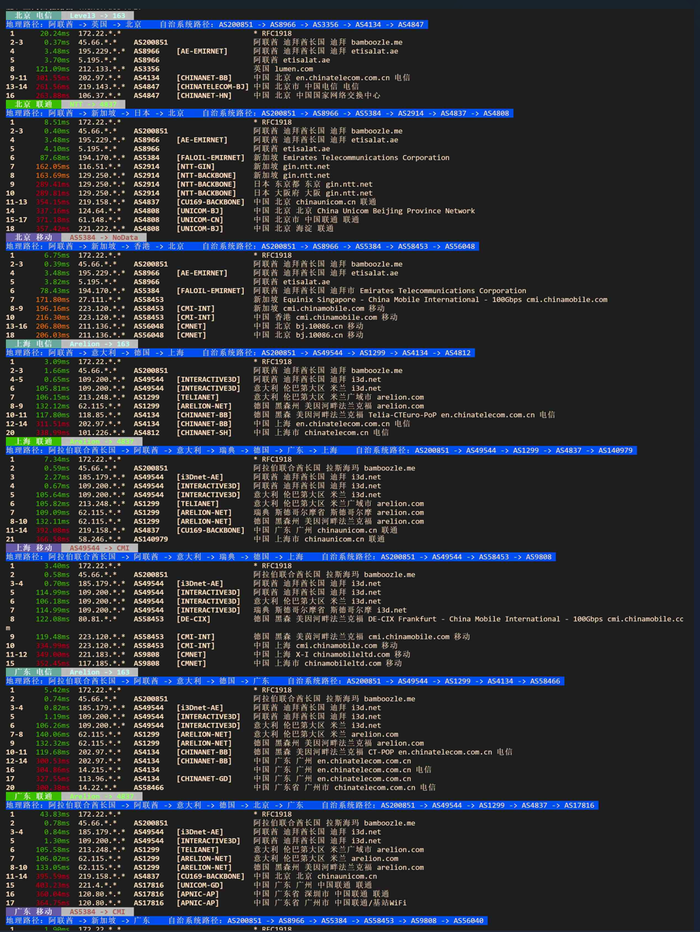Click the DE-CIX Frankfurt hop description
Viewport: 700px width, 932px height.
coord(525,619)
